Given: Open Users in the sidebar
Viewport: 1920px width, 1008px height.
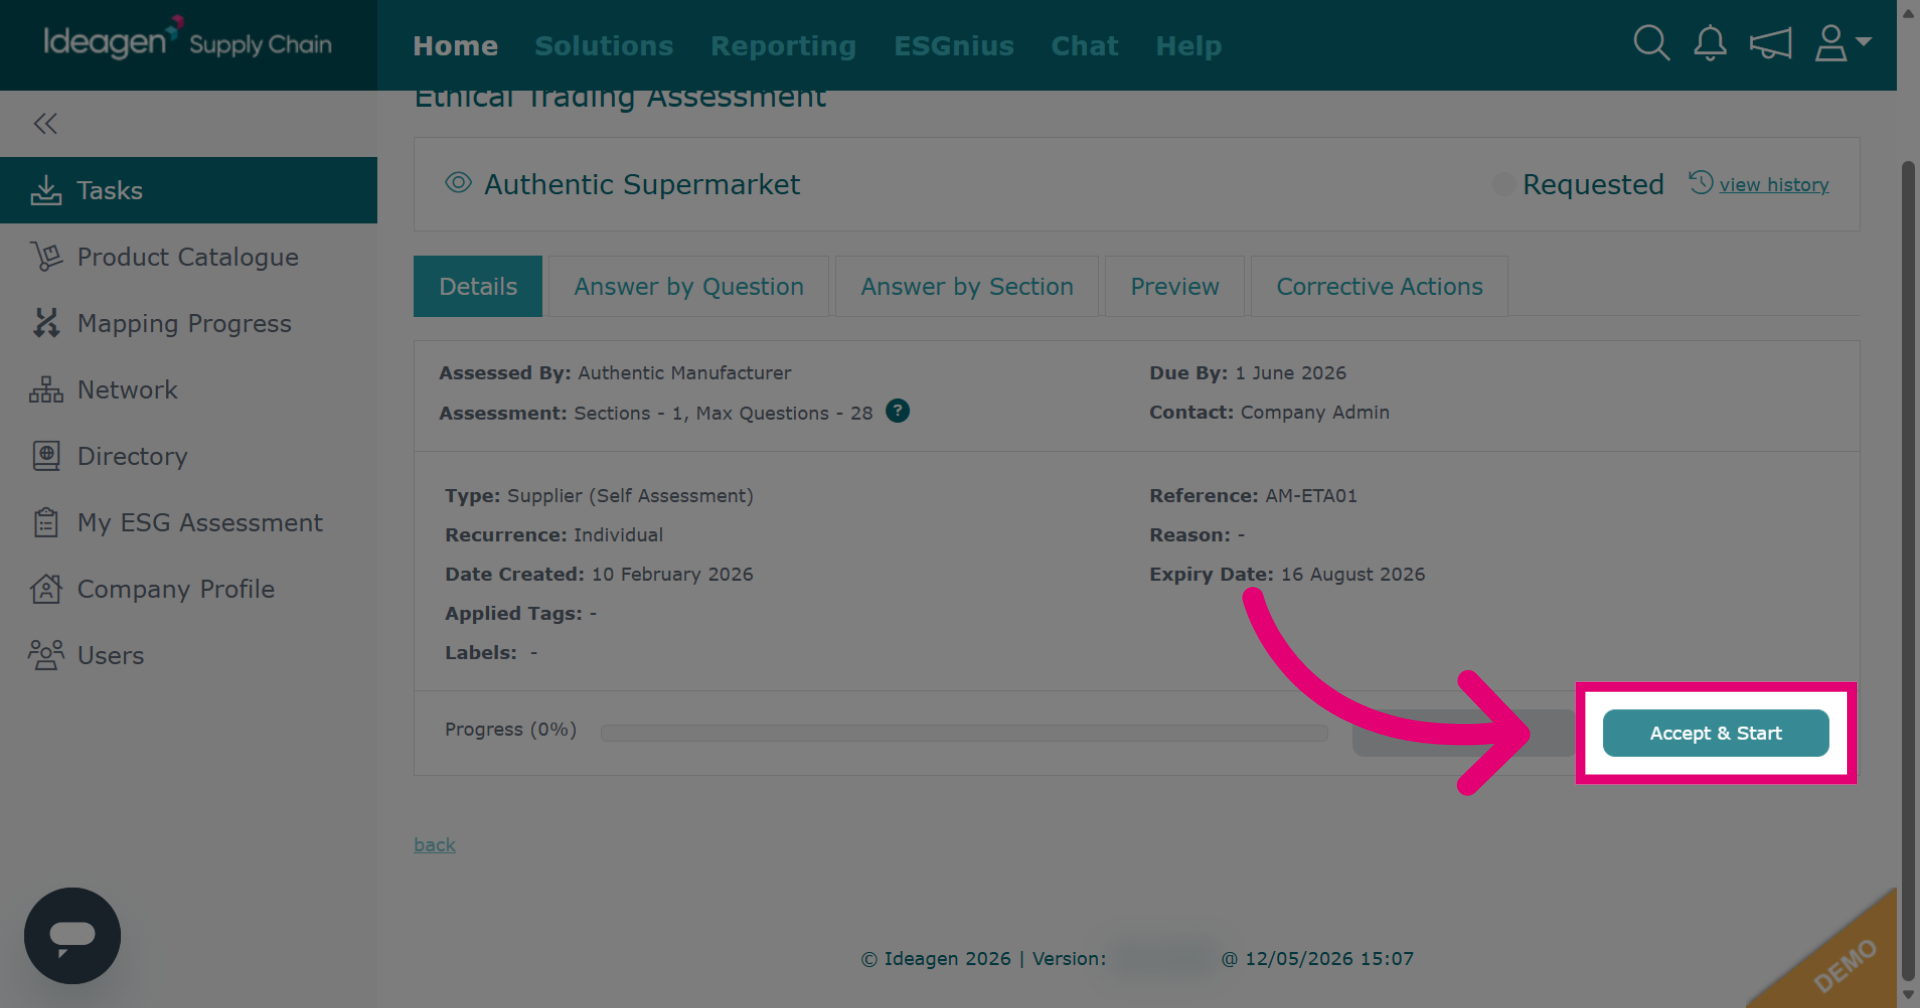Looking at the screenshot, I should [x=188, y=655].
